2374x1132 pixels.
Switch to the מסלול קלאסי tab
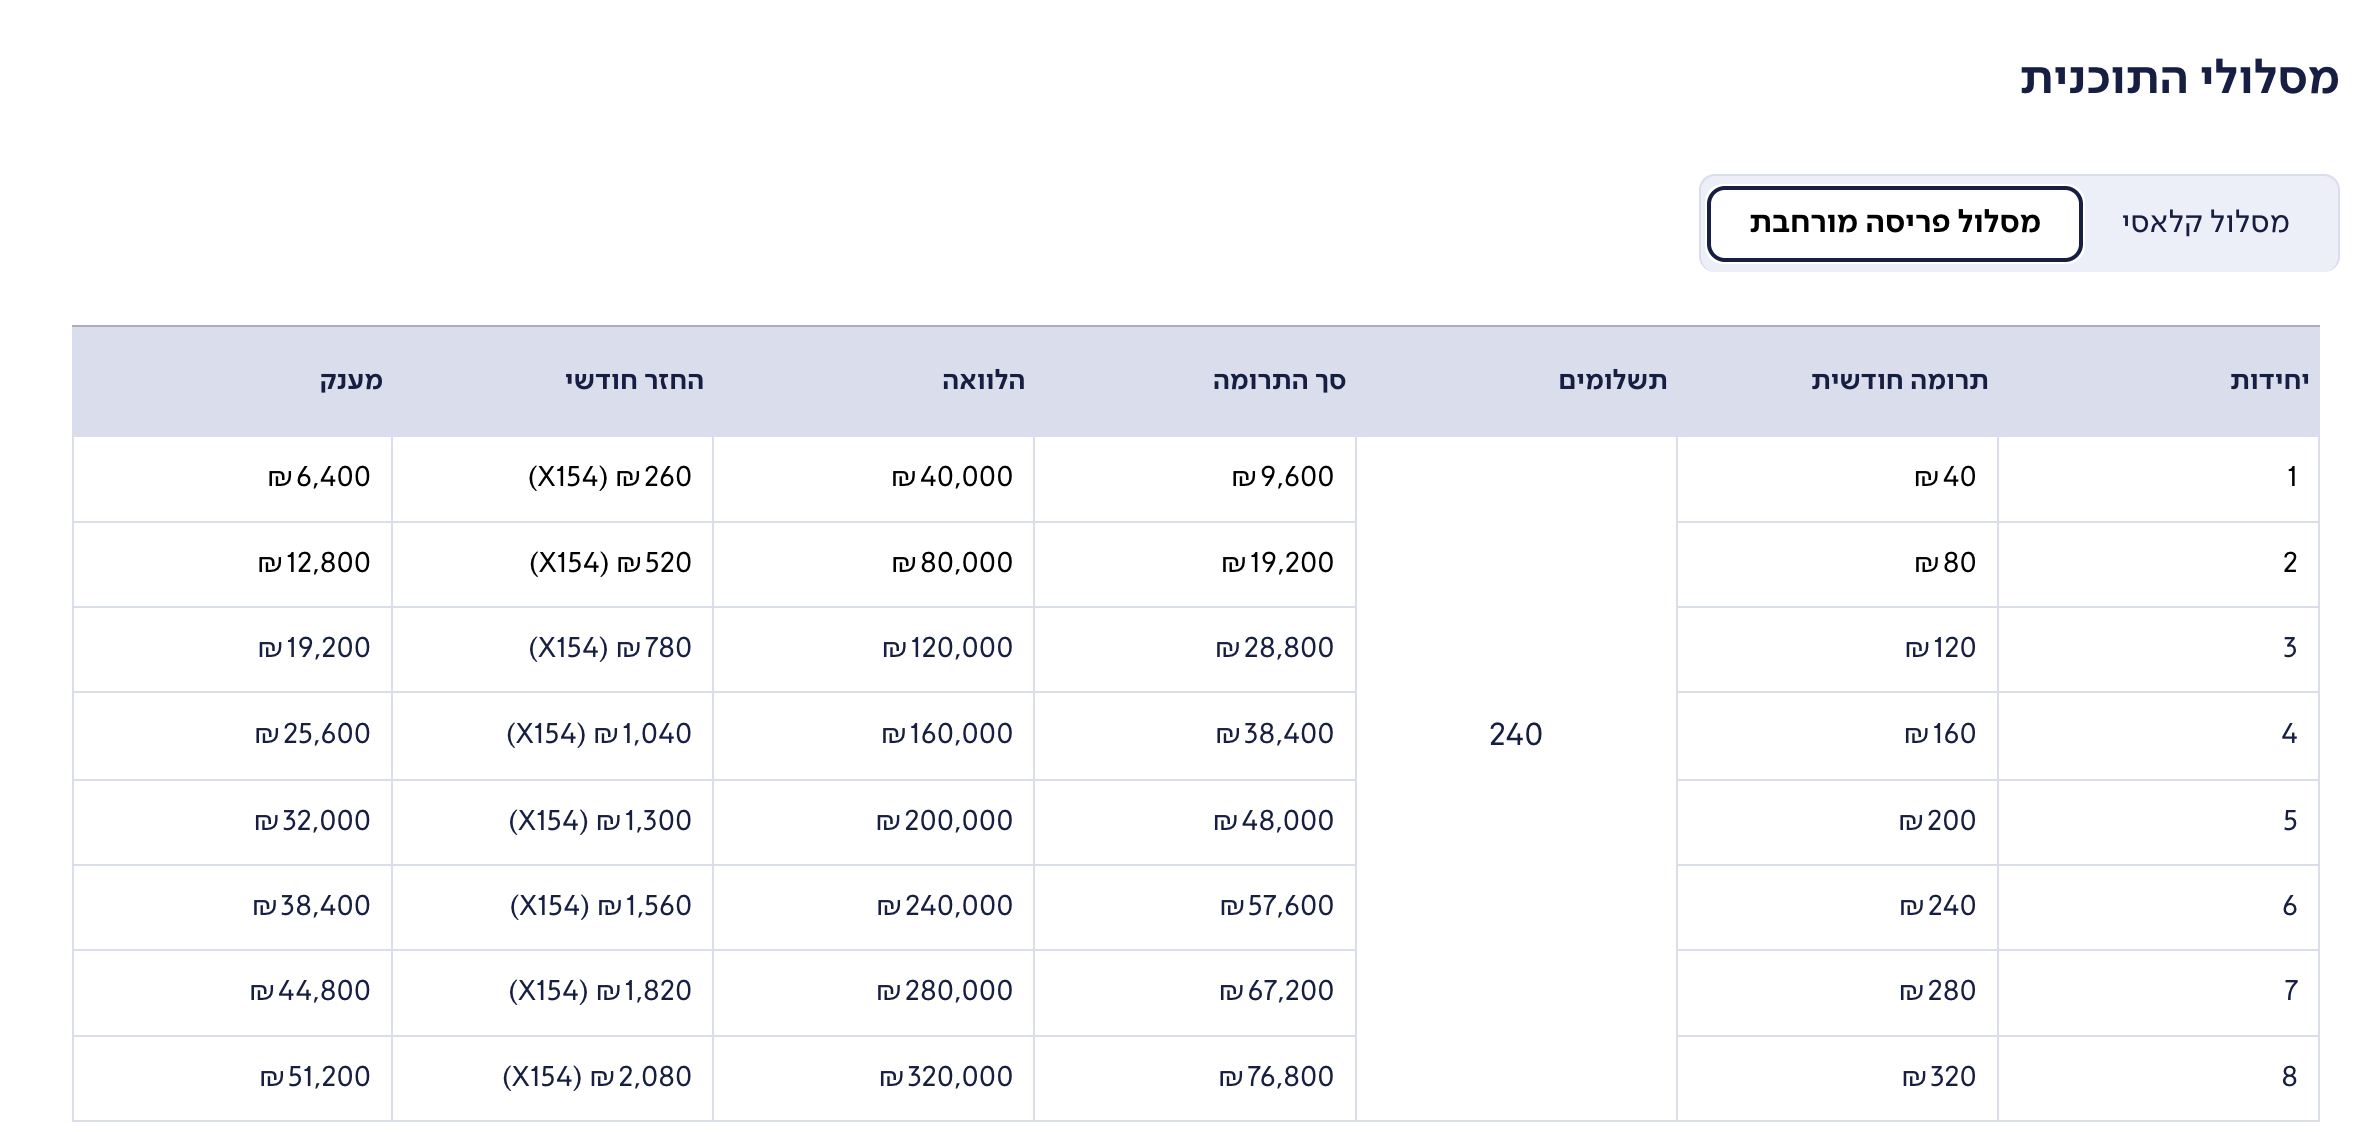2205,222
